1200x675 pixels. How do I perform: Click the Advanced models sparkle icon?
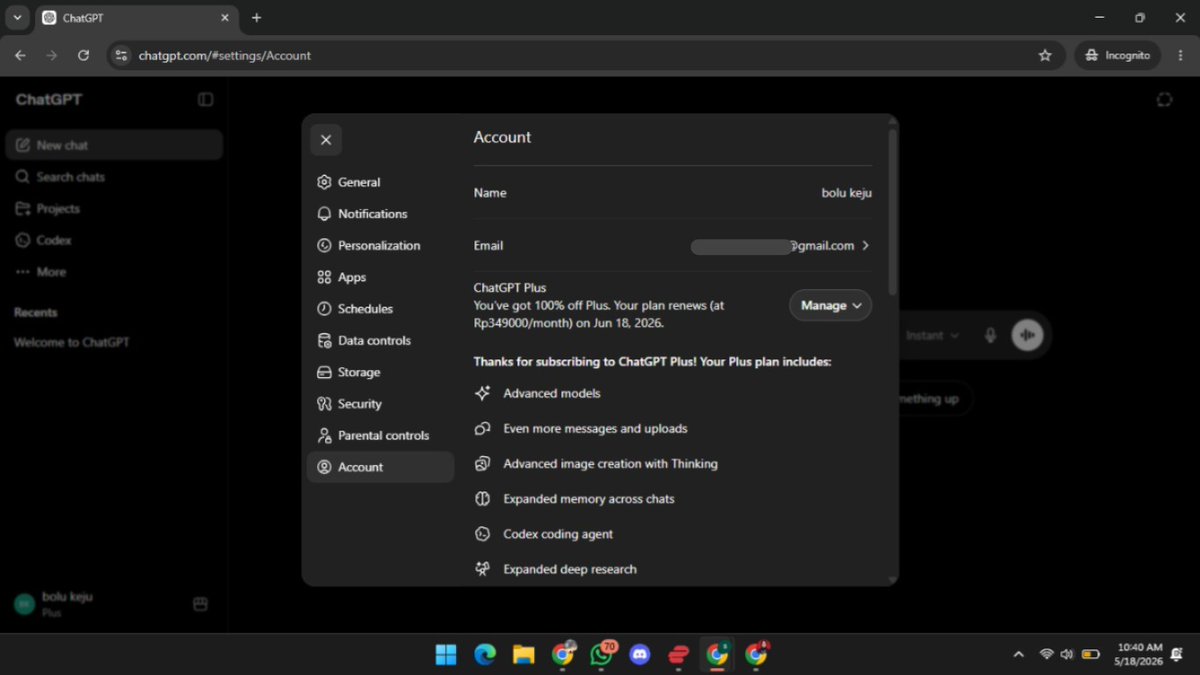tap(482, 393)
